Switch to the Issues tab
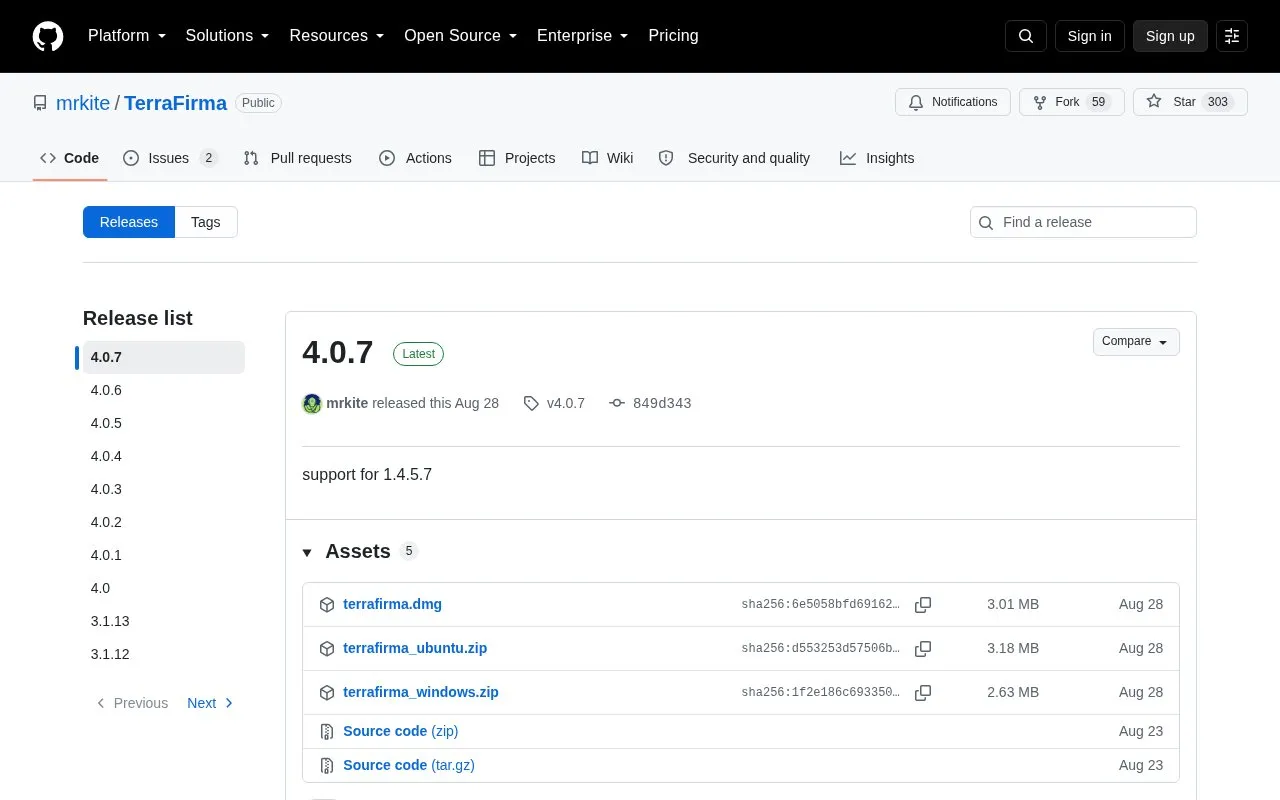Viewport: 1280px width, 800px height. [x=171, y=158]
